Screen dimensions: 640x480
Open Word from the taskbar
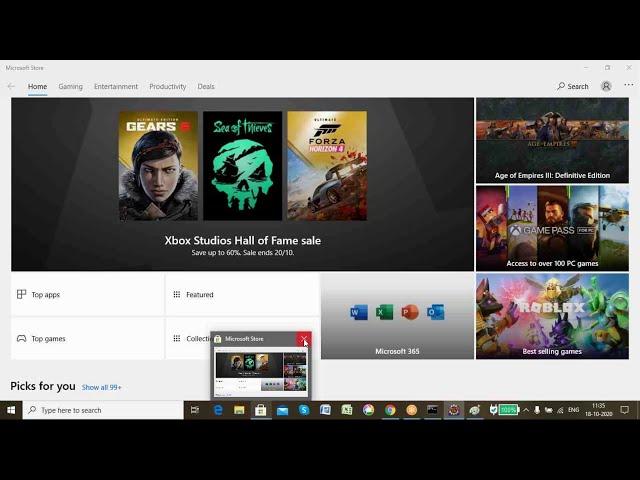(x=325, y=410)
